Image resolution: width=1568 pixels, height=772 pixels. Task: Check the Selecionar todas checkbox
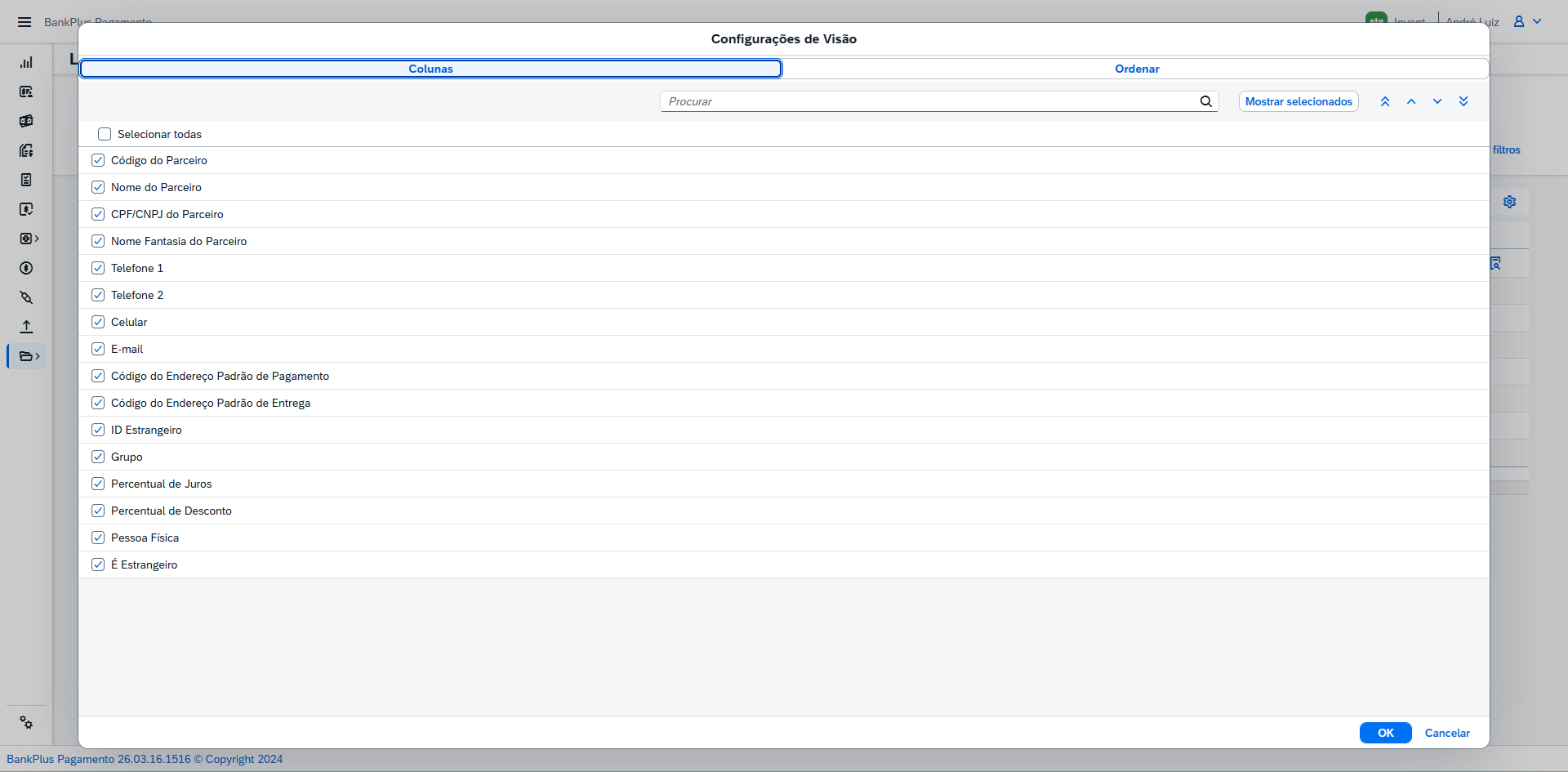[x=104, y=134]
